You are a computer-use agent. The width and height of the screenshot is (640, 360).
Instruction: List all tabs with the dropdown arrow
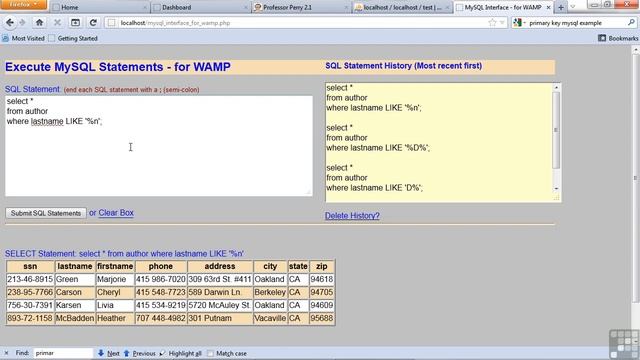573,7
